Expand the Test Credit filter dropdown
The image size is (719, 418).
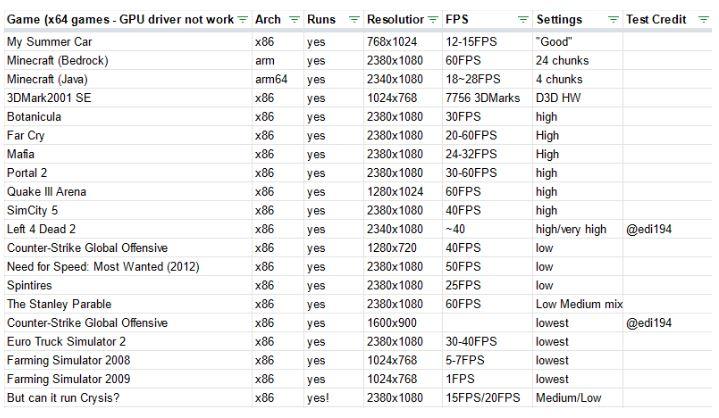(703, 20)
